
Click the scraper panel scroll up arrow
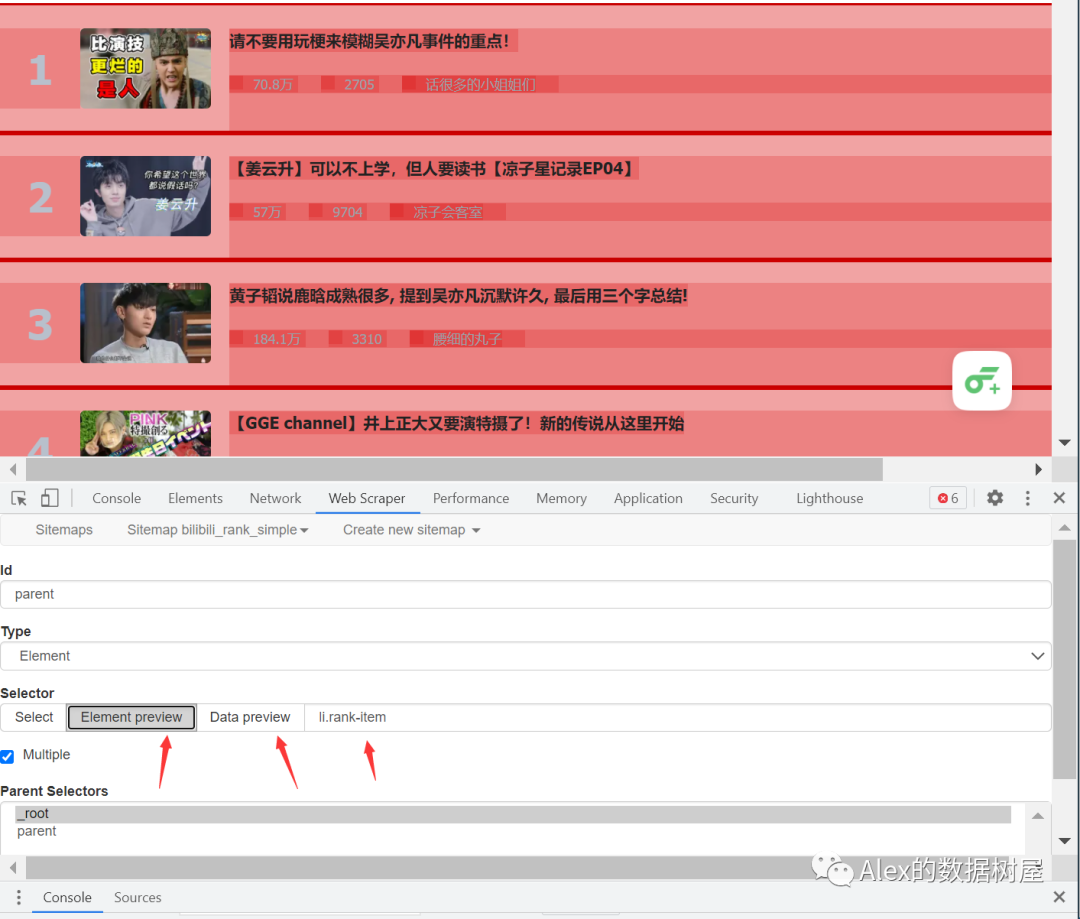(x=1065, y=528)
